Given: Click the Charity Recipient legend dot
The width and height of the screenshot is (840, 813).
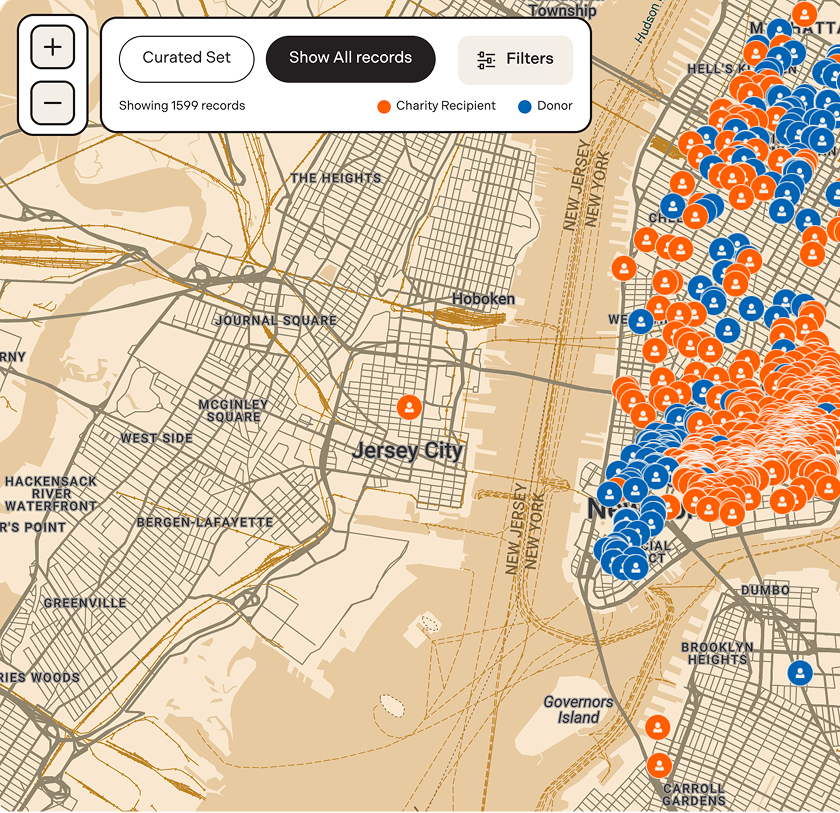Looking at the screenshot, I should 384,106.
